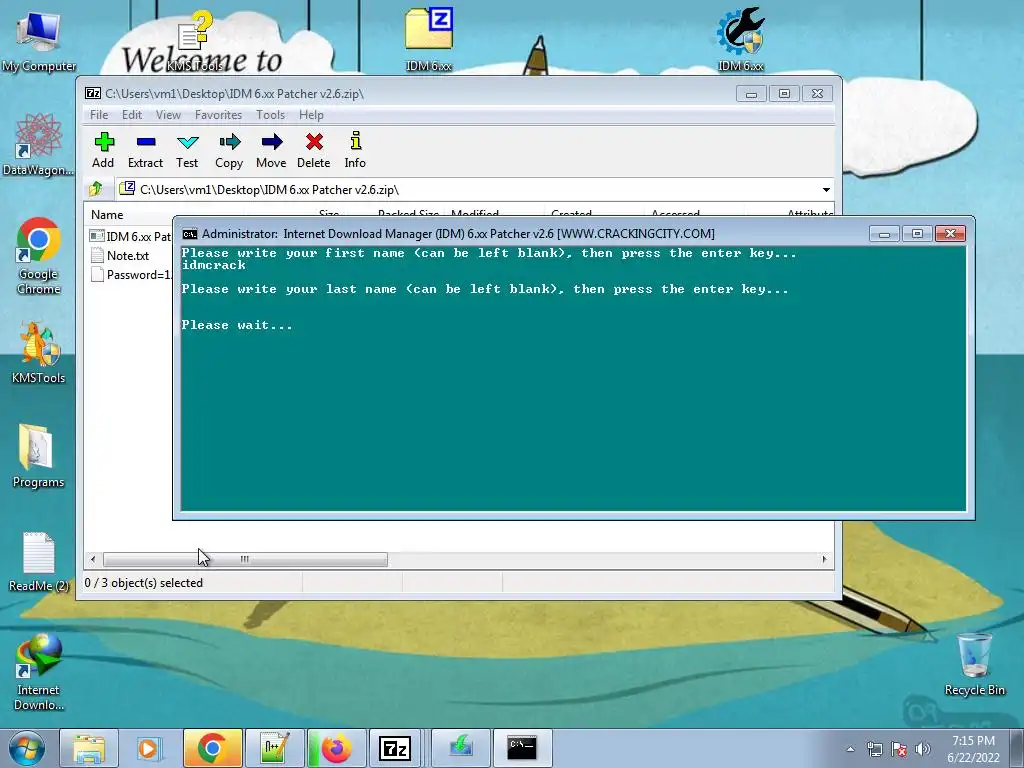Viewport: 1024px width, 768px height.
Task: Click the volume speaker tray icon
Action: coord(923,749)
